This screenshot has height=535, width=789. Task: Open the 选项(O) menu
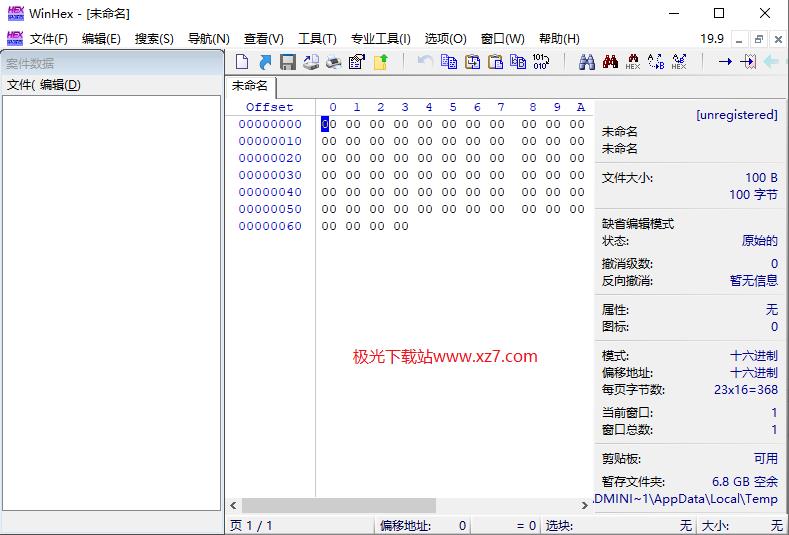[x=445, y=39]
